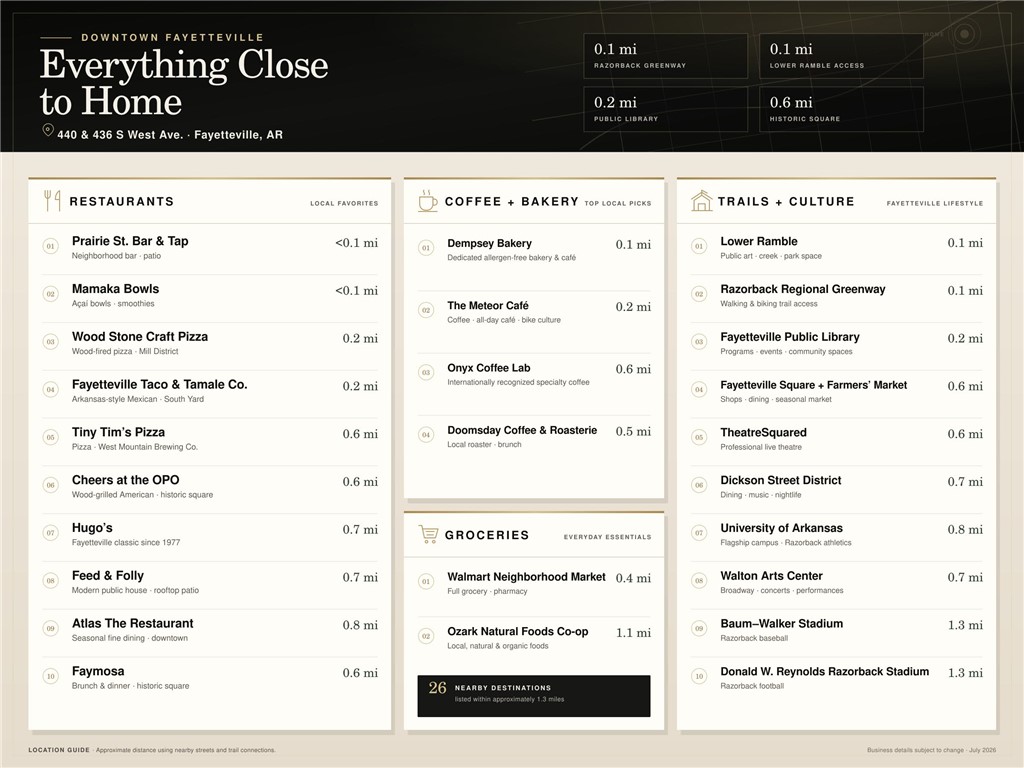The image size is (1024, 768).
Task: Click the shopping cart Groceries icon
Action: point(428,534)
